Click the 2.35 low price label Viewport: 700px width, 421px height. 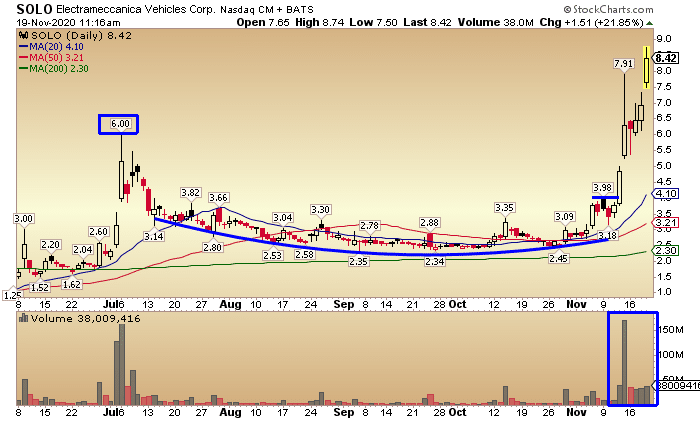(358, 261)
